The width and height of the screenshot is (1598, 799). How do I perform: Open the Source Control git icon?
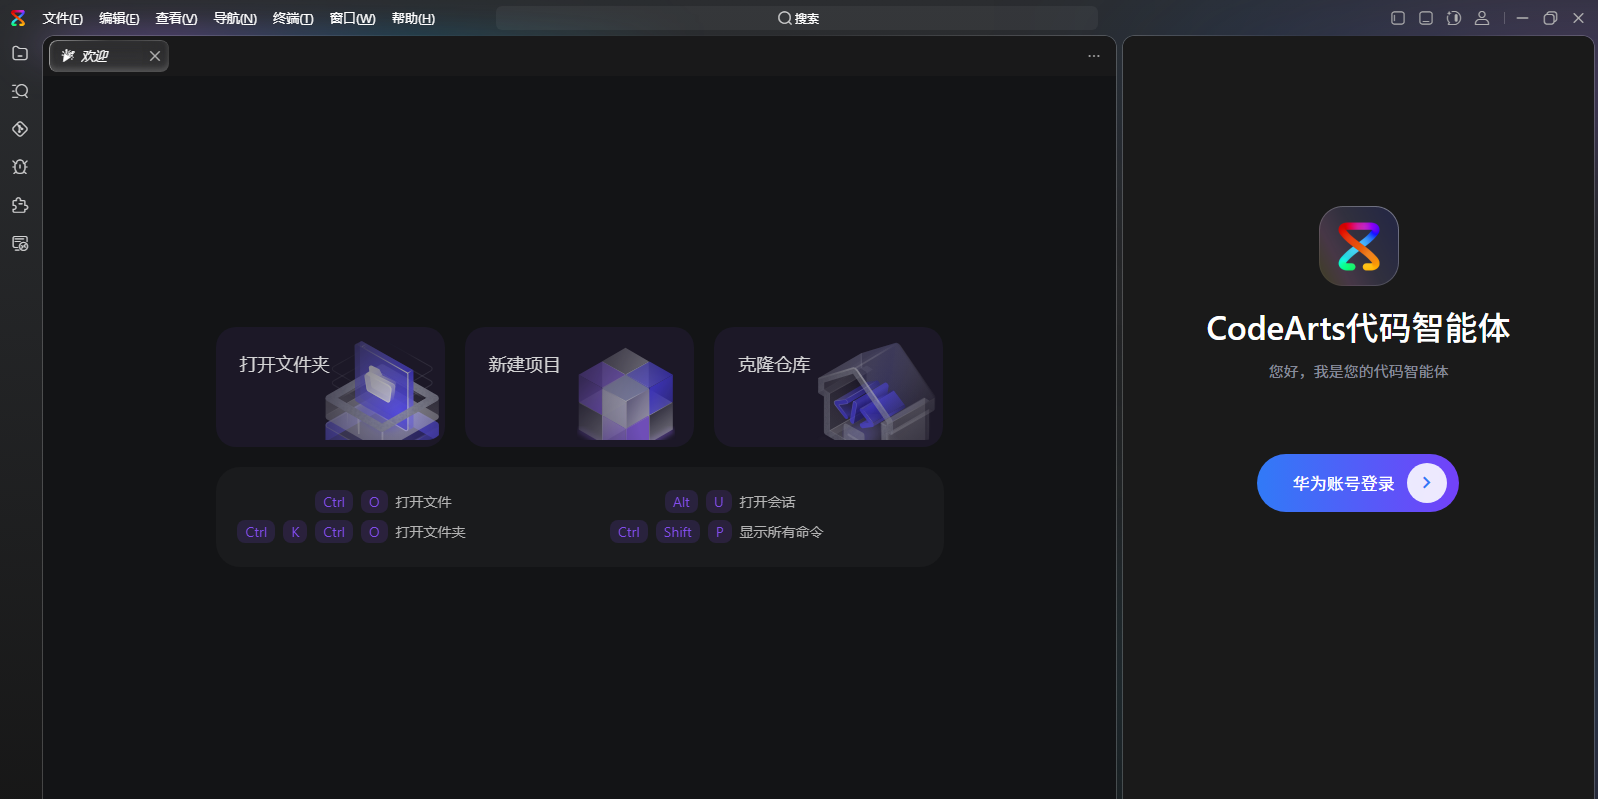(x=20, y=129)
